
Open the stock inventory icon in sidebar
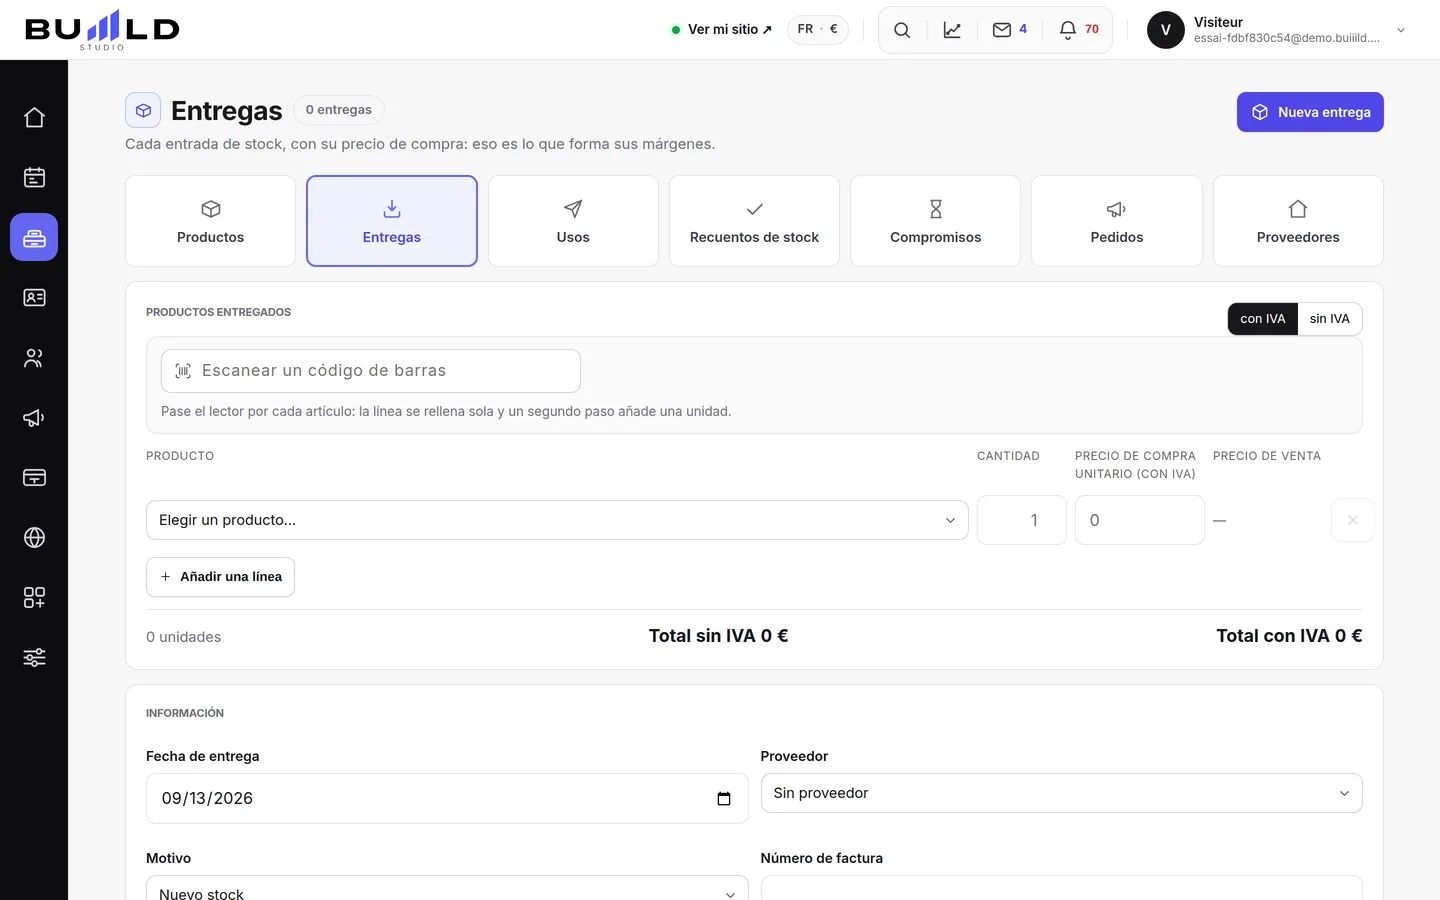point(34,237)
